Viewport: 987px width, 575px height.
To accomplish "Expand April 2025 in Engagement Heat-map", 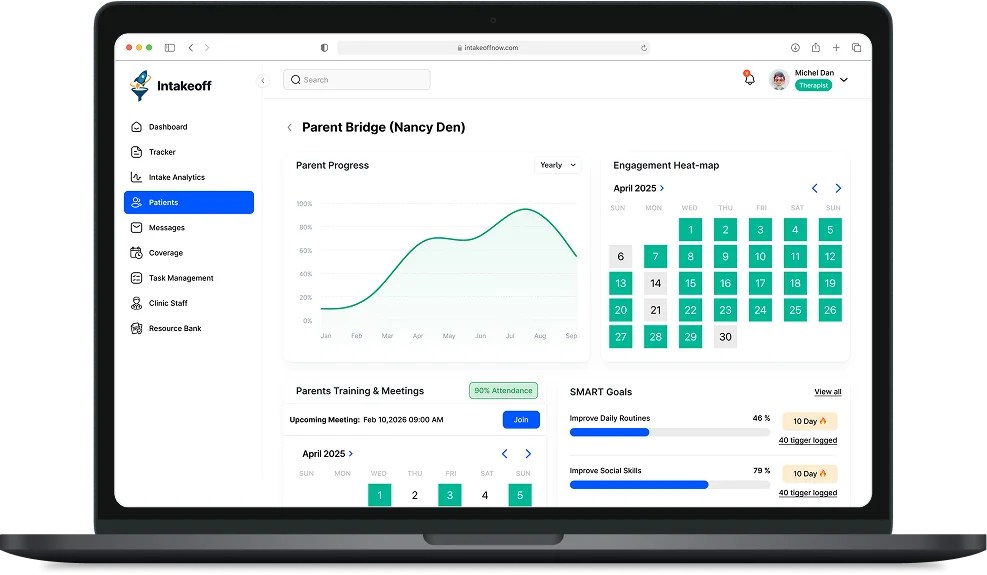I will click(x=638, y=188).
